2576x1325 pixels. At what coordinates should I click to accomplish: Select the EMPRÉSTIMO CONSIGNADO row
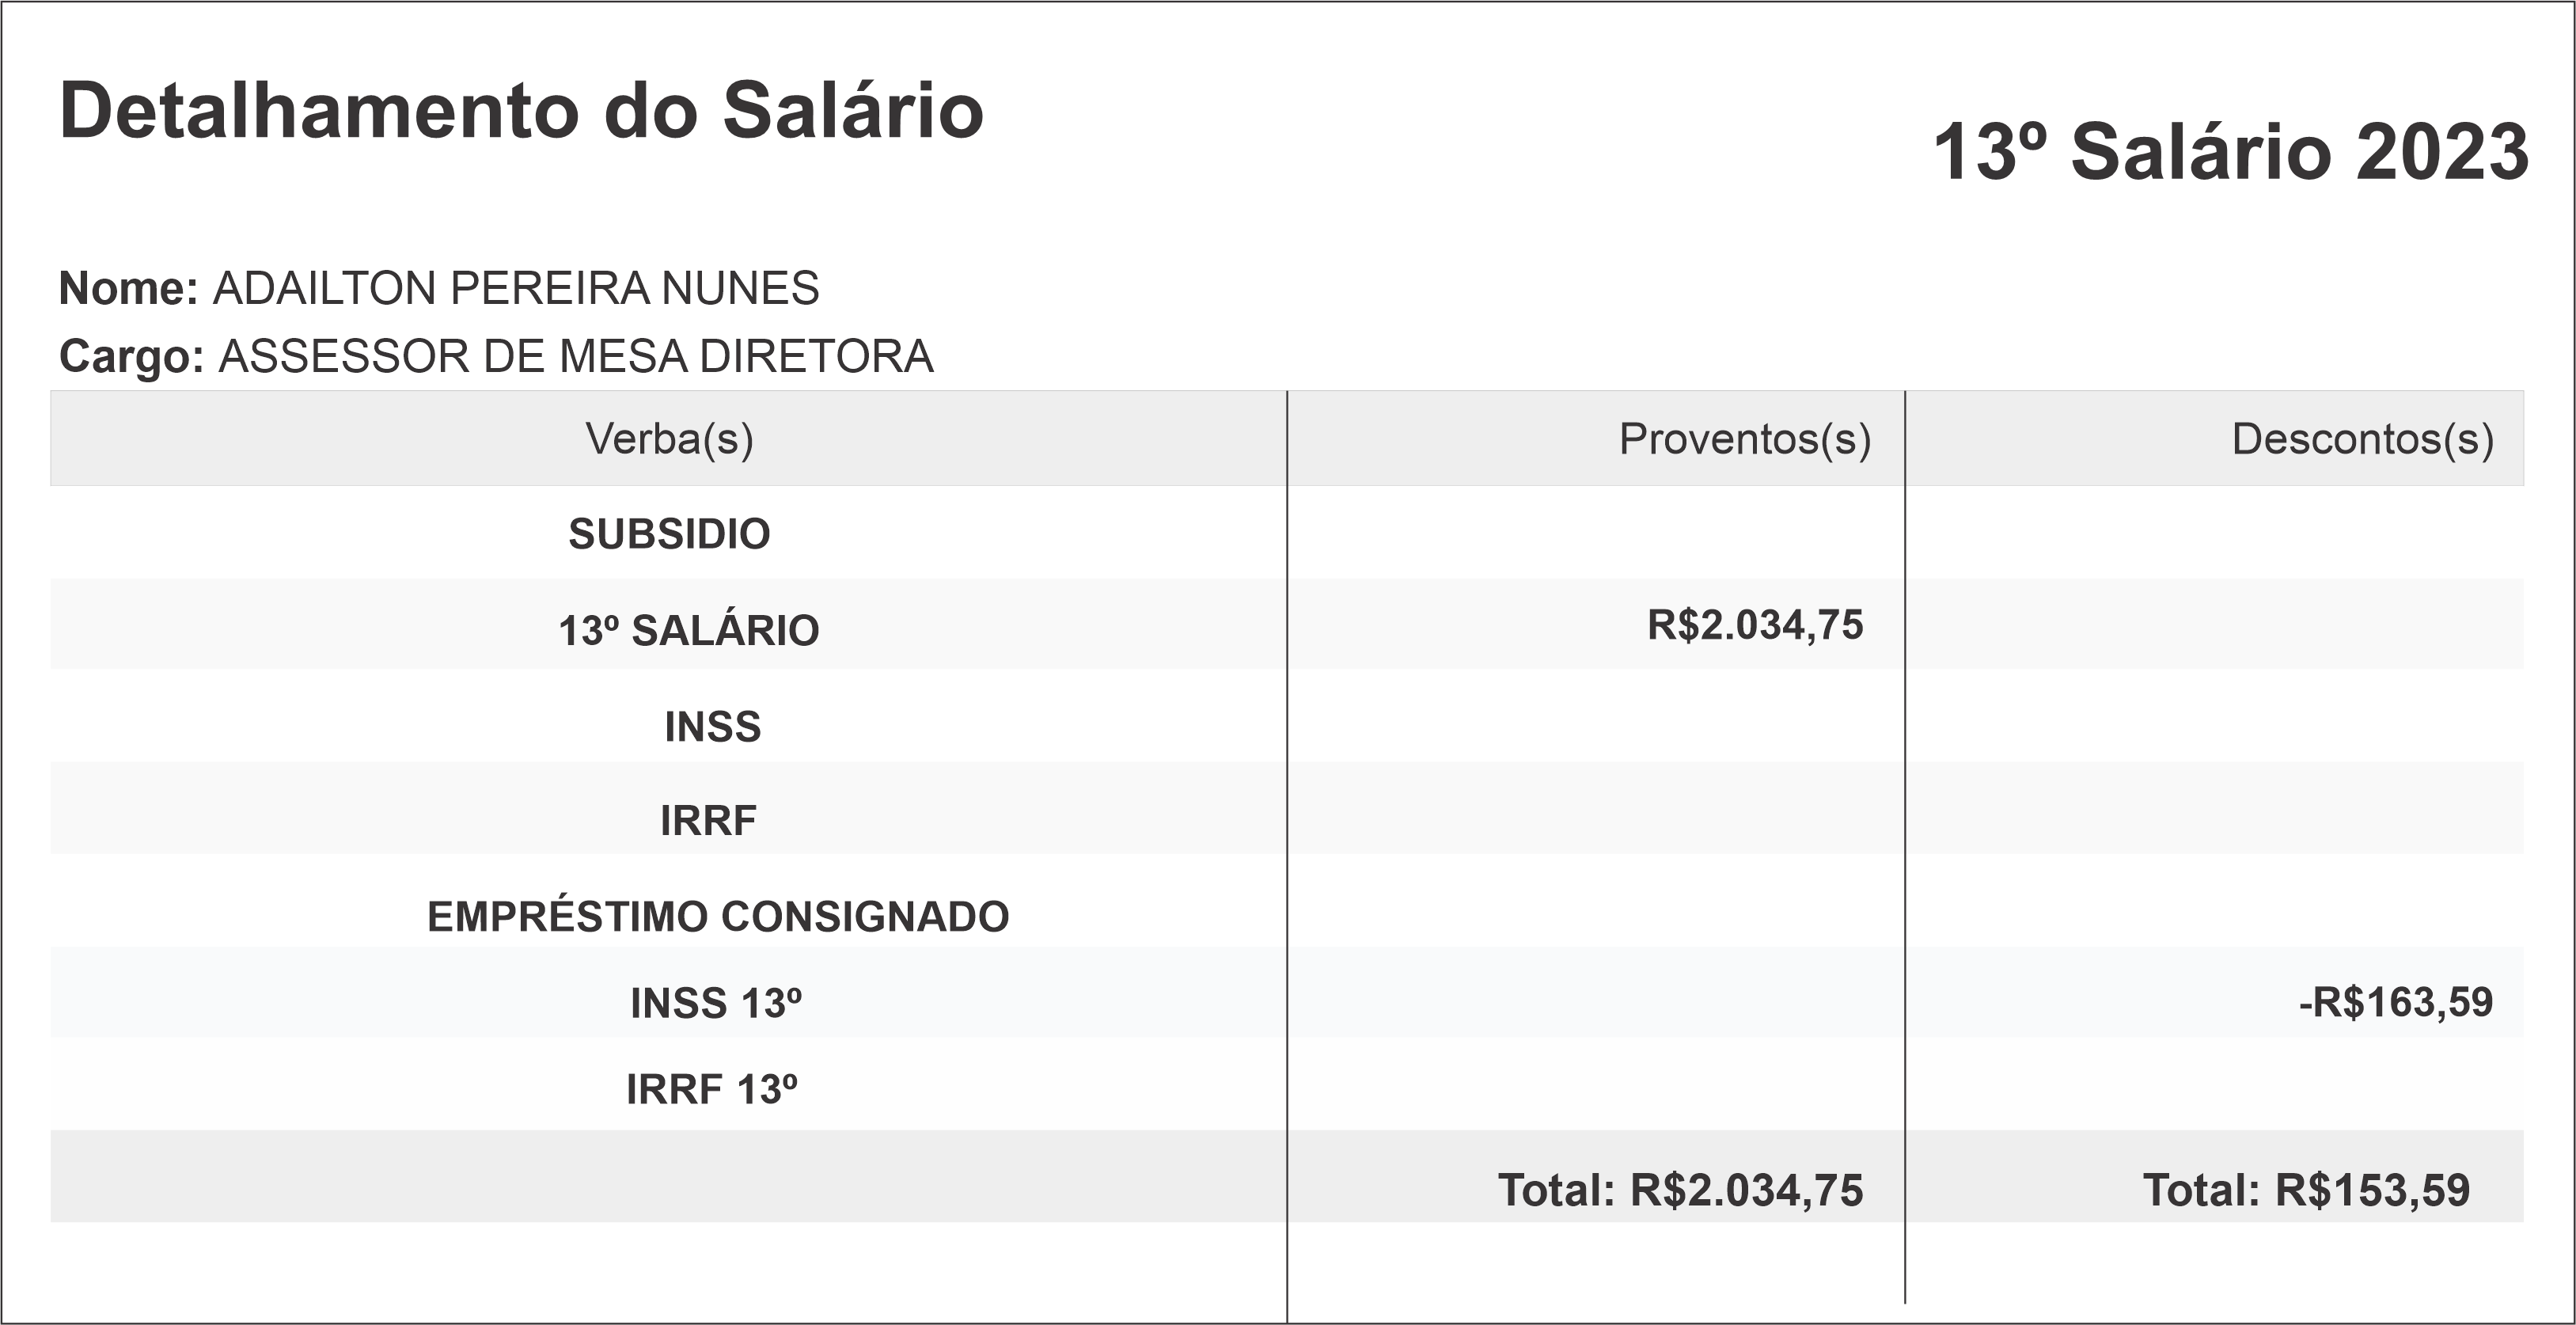point(718,917)
